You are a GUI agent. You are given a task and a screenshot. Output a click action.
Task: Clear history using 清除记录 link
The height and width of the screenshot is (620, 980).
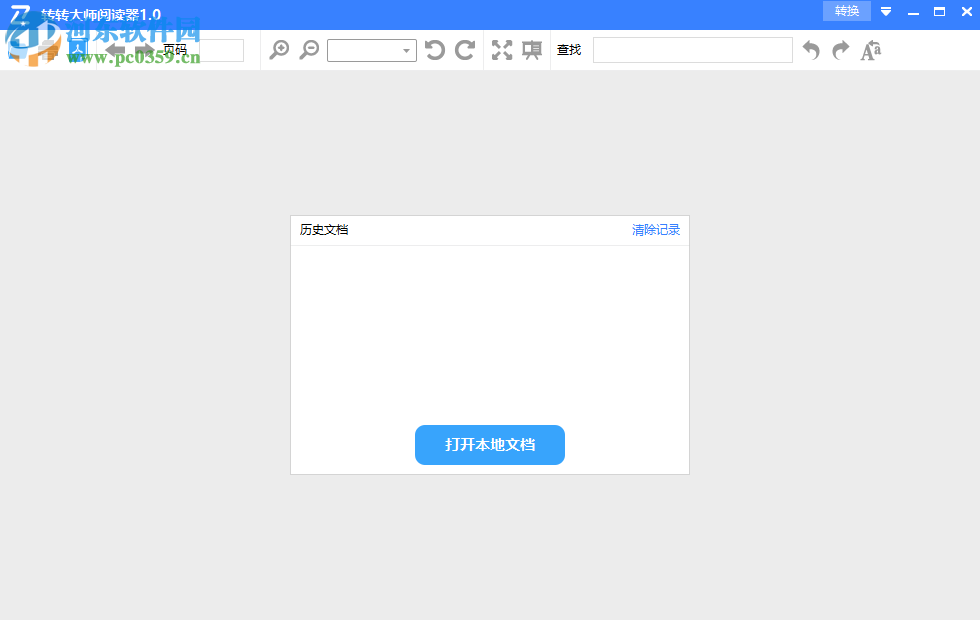pyautogui.click(x=655, y=229)
